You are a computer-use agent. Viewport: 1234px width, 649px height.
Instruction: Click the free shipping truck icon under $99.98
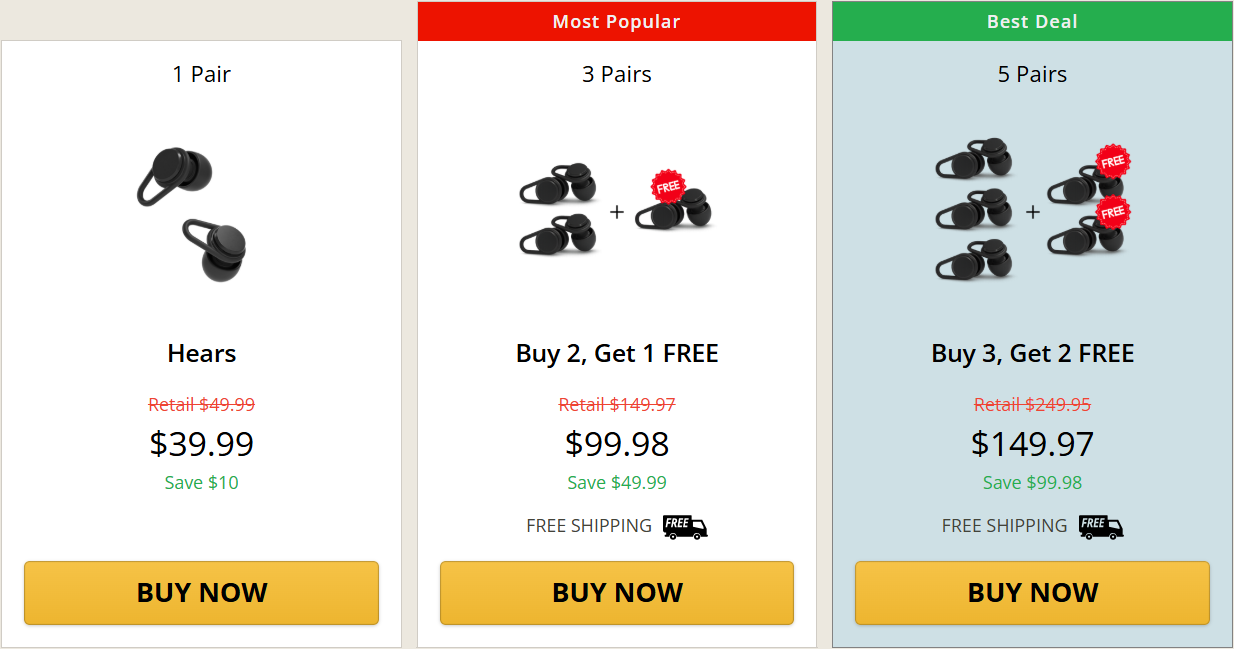tap(684, 525)
